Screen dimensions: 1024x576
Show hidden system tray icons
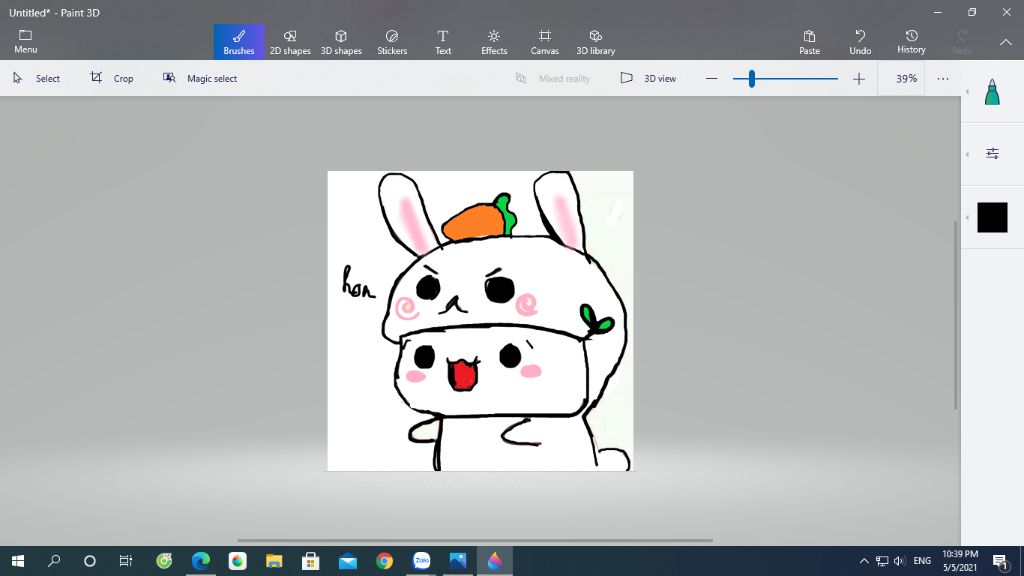864,561
